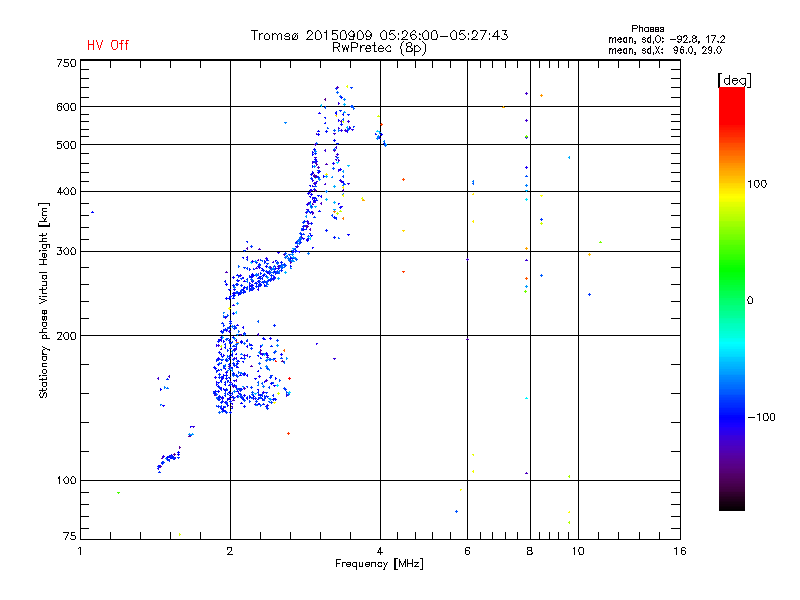Click the 'Phases' statistics header
This screenshot has height=600, width=800.
(647, 29)
